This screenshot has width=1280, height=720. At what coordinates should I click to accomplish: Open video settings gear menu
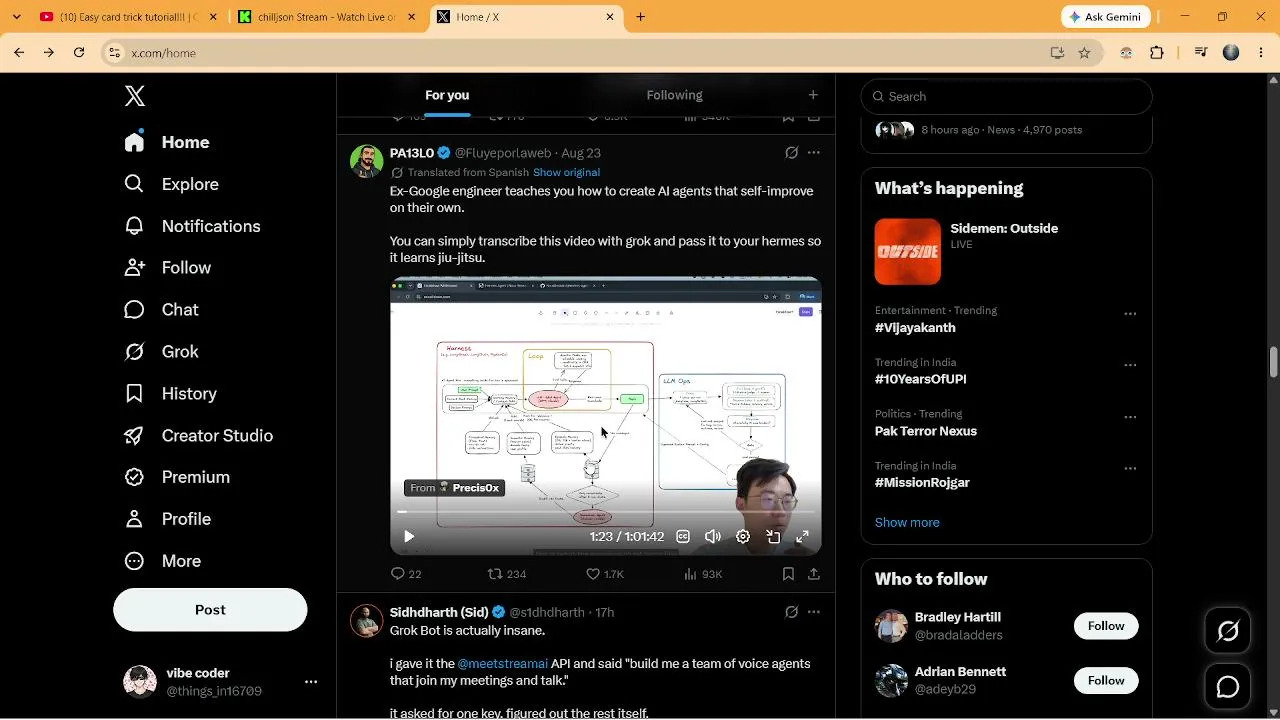tap(743, 537)
